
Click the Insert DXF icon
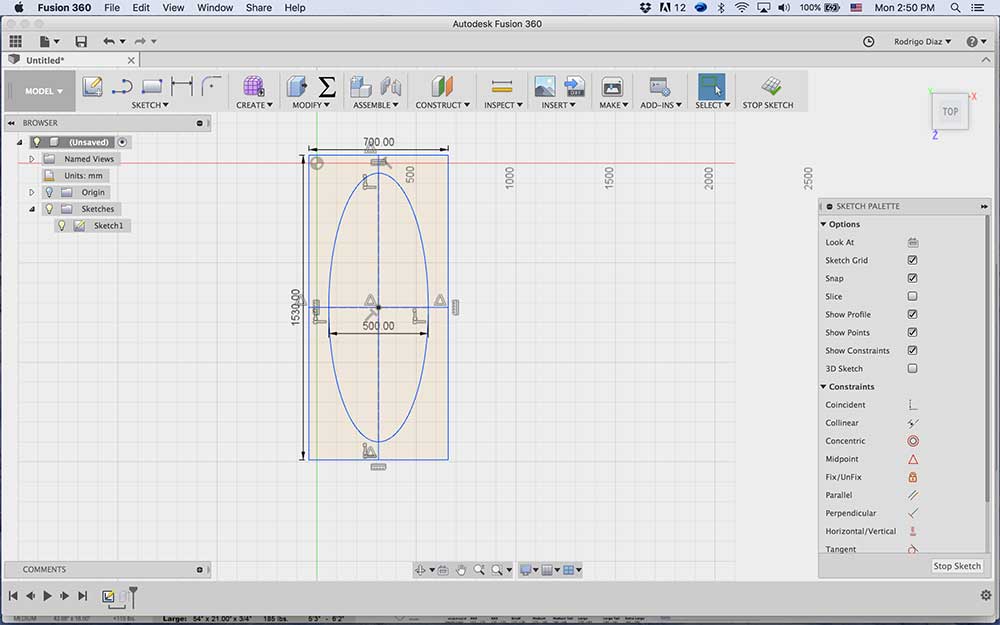[575, 86]
